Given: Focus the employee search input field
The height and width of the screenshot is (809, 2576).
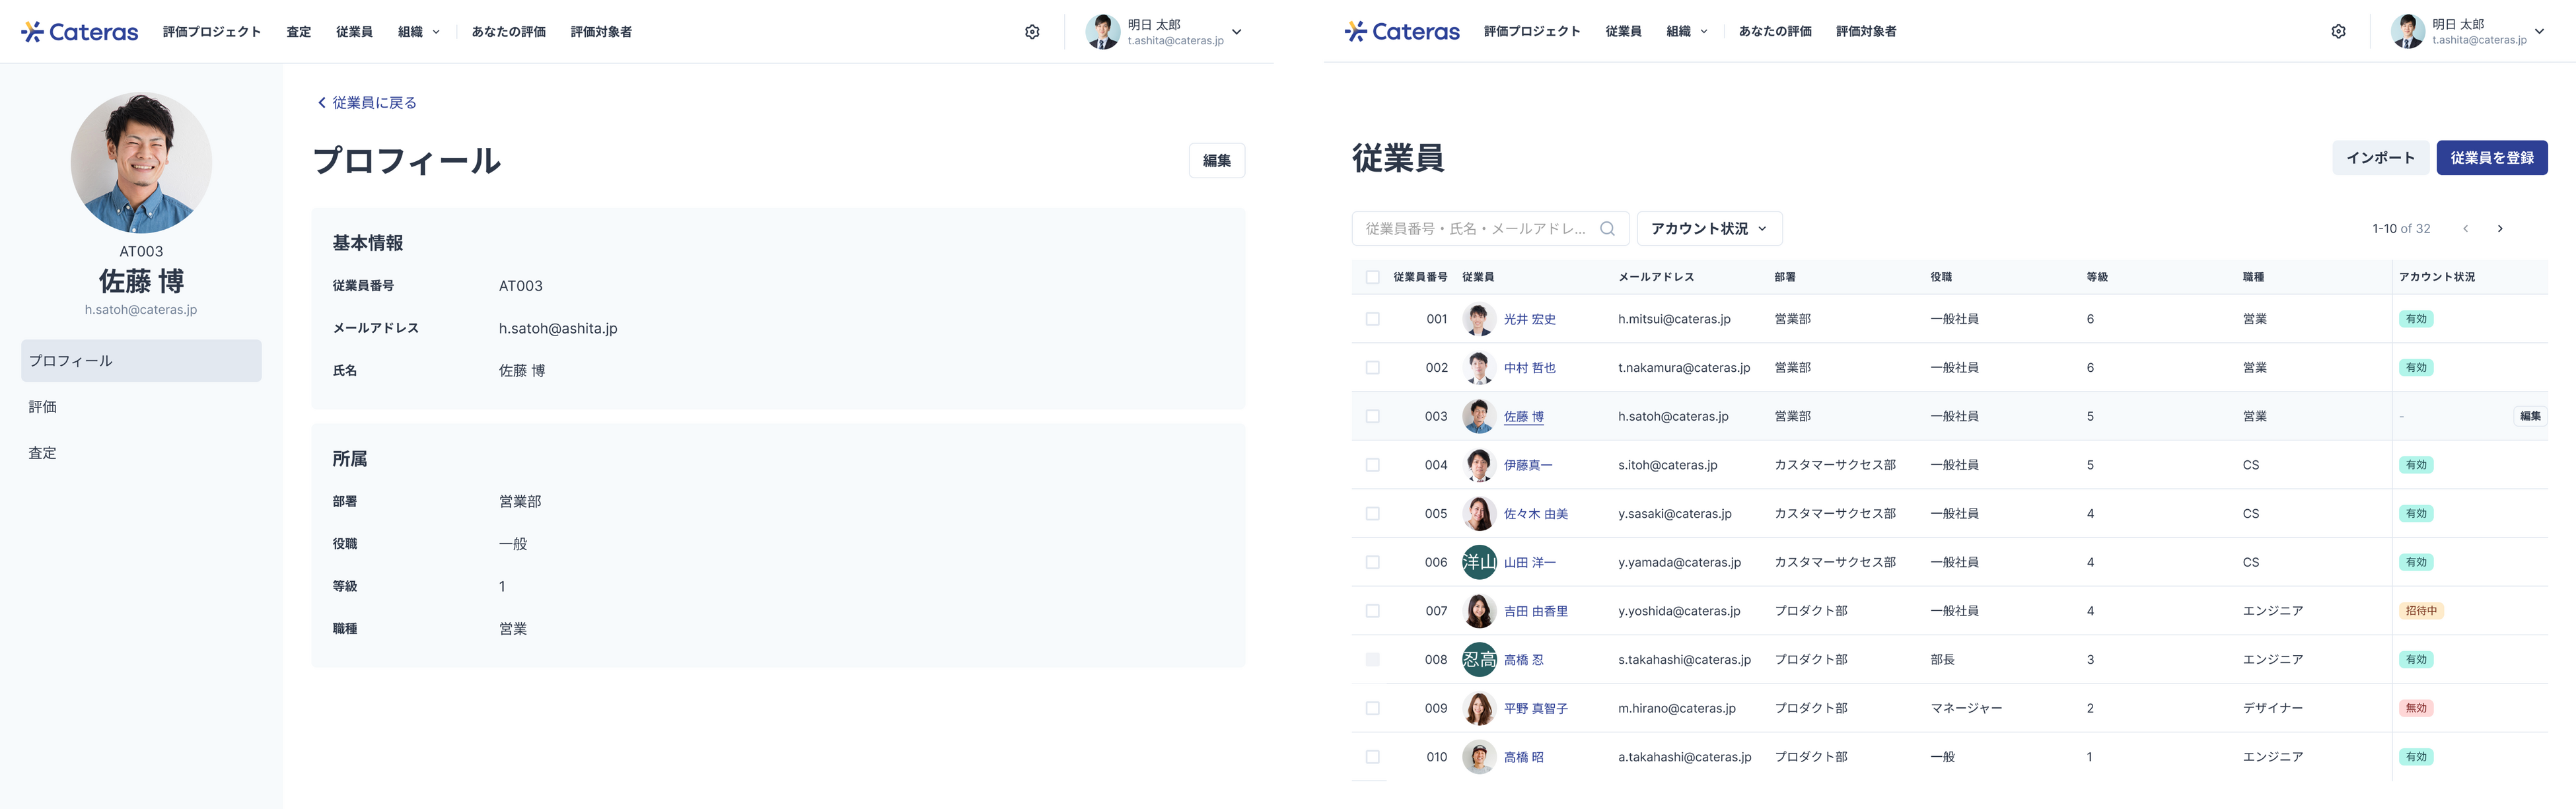Looking at the screenshot, I should click(1476, 229).
